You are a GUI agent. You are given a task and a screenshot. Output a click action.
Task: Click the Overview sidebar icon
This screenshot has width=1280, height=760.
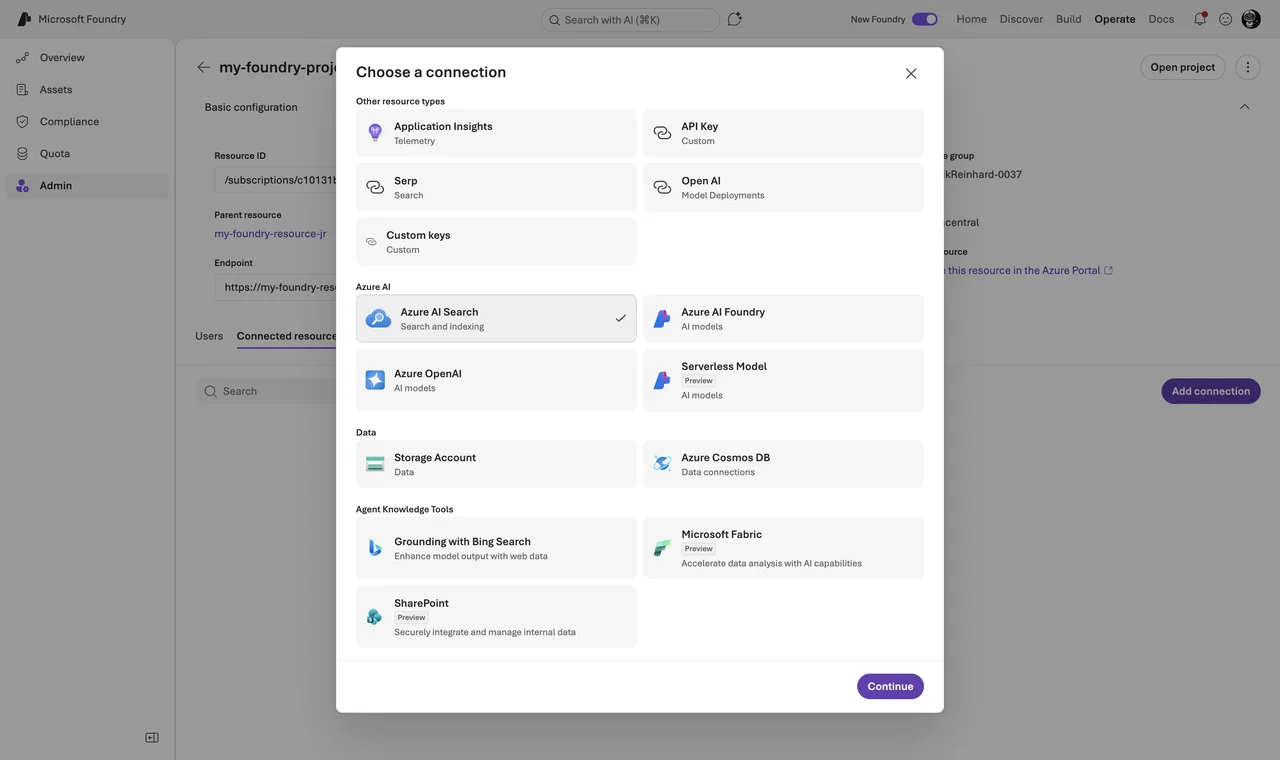click(x=22, y=58)
